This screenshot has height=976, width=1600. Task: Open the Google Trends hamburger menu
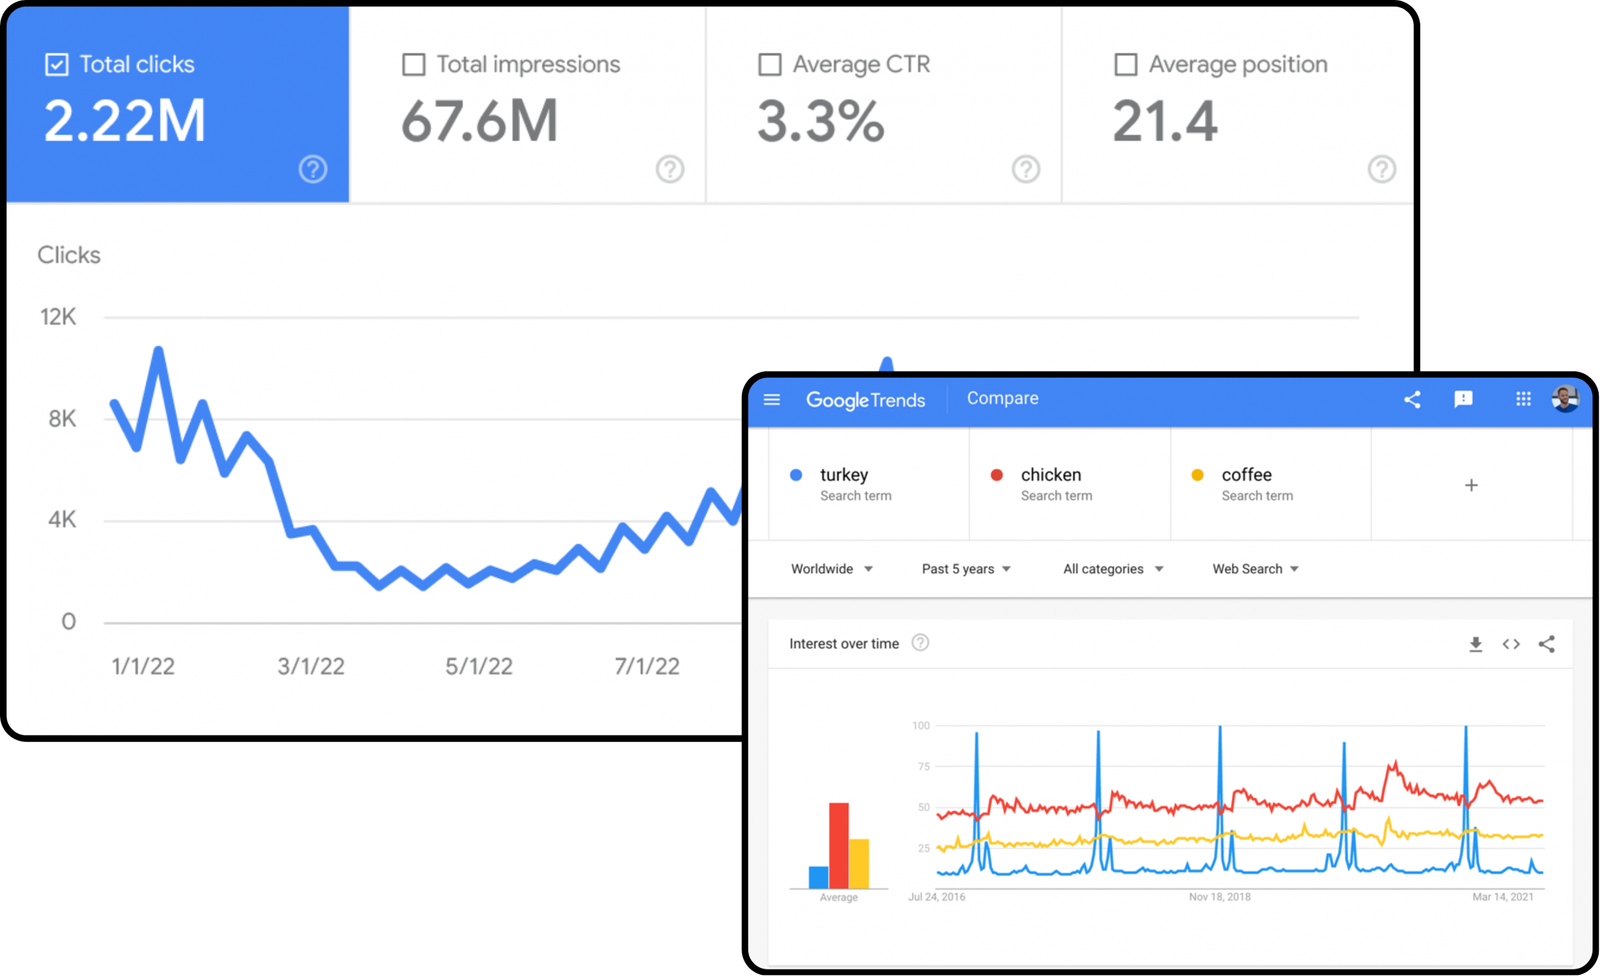pos(772,400)
